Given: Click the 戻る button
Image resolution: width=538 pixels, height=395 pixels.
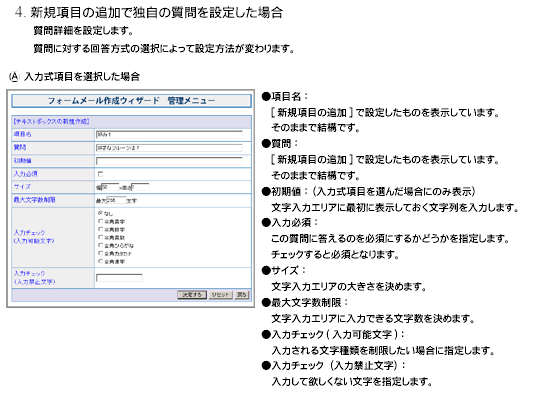Looking at the screenshot, I should click(242, 295).
